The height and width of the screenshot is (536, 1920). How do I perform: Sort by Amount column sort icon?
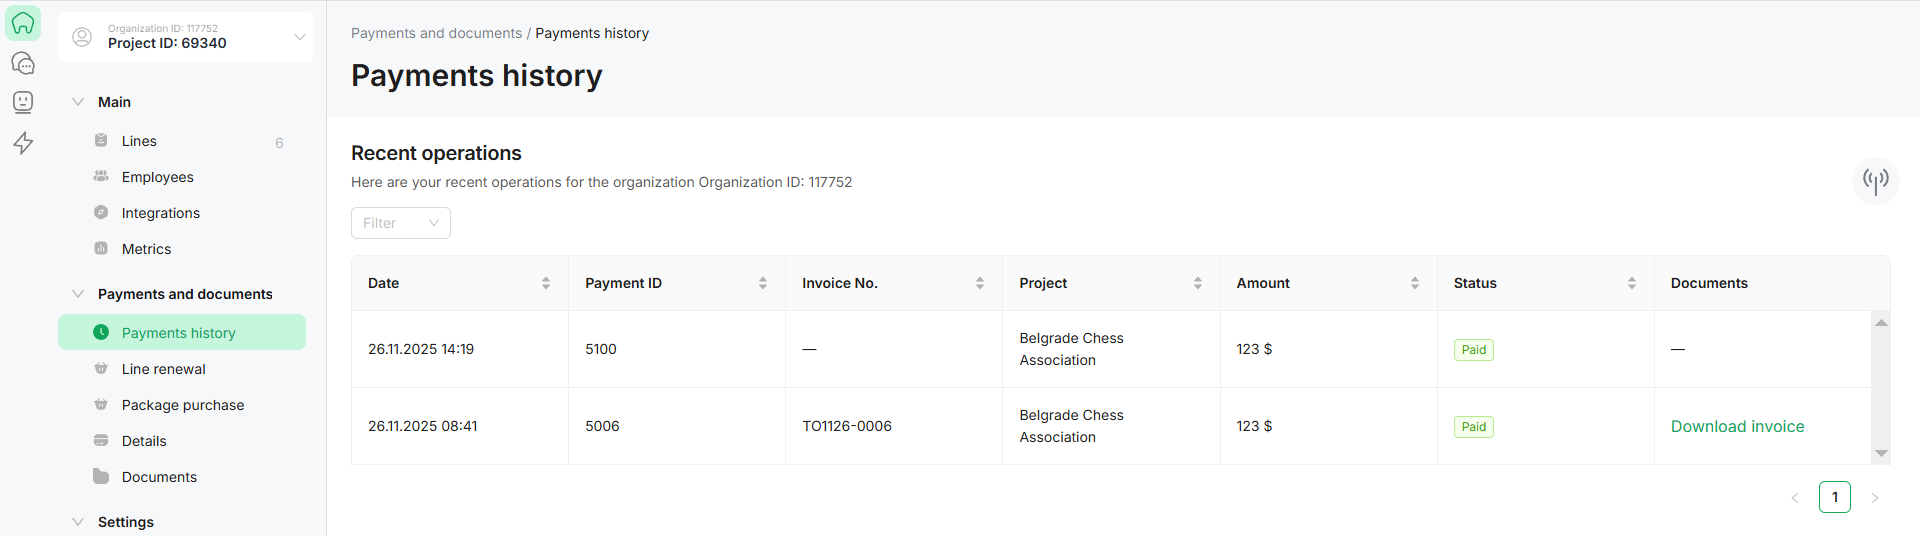1415,283
